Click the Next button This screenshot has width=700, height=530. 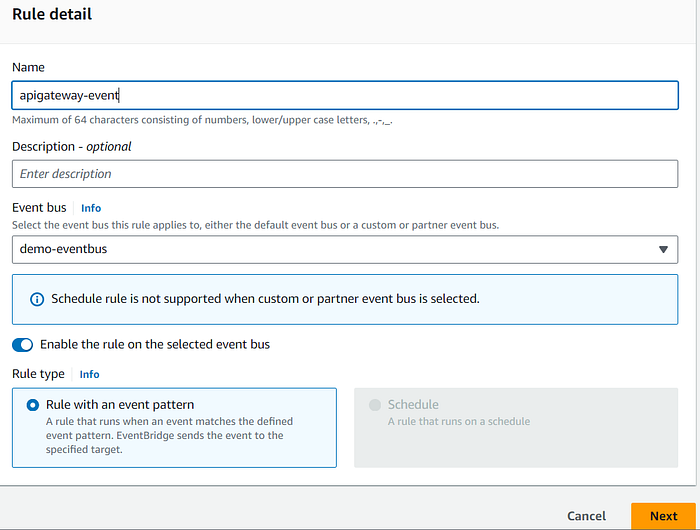tap(663, 516)
